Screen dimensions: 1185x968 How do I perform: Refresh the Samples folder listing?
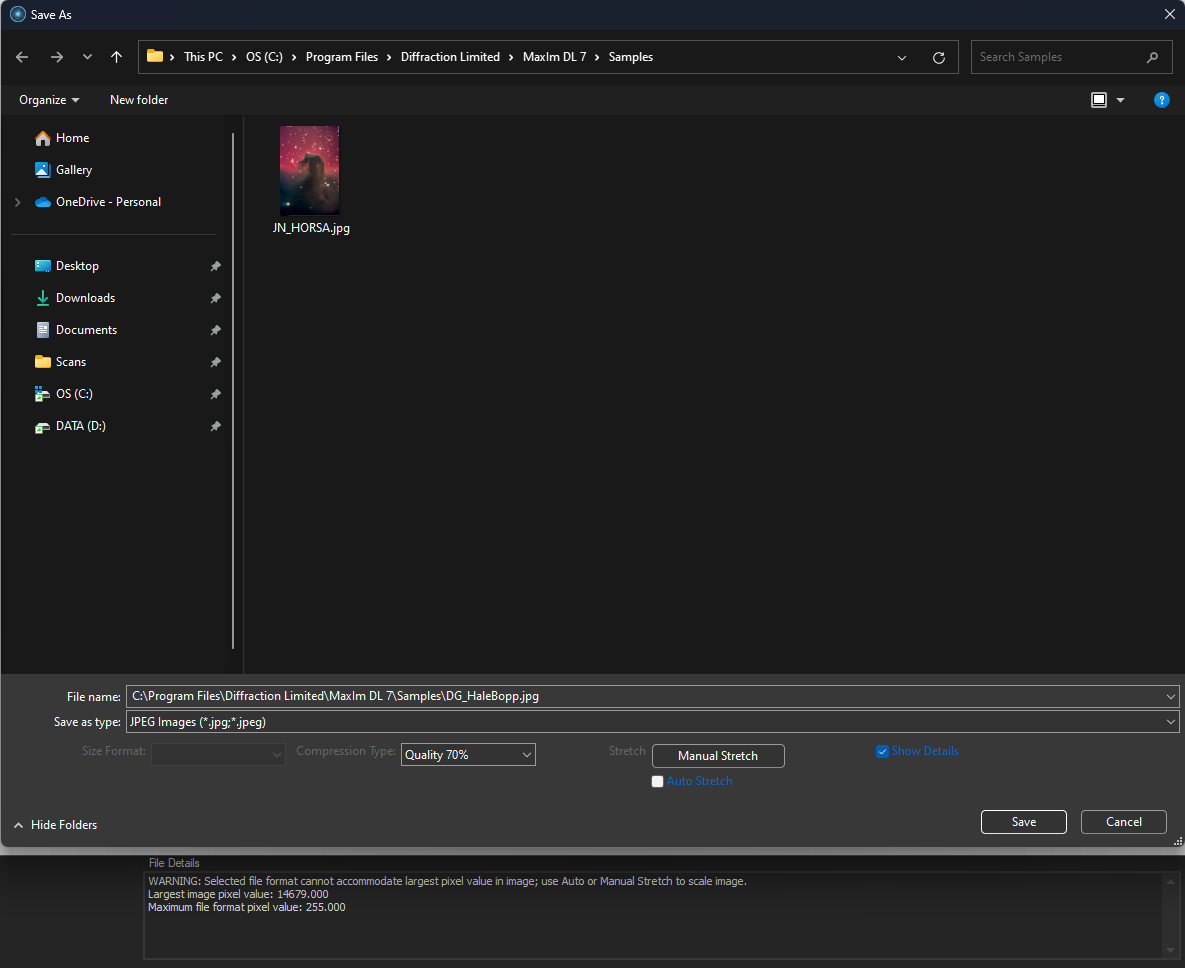(x=938, y=58)
